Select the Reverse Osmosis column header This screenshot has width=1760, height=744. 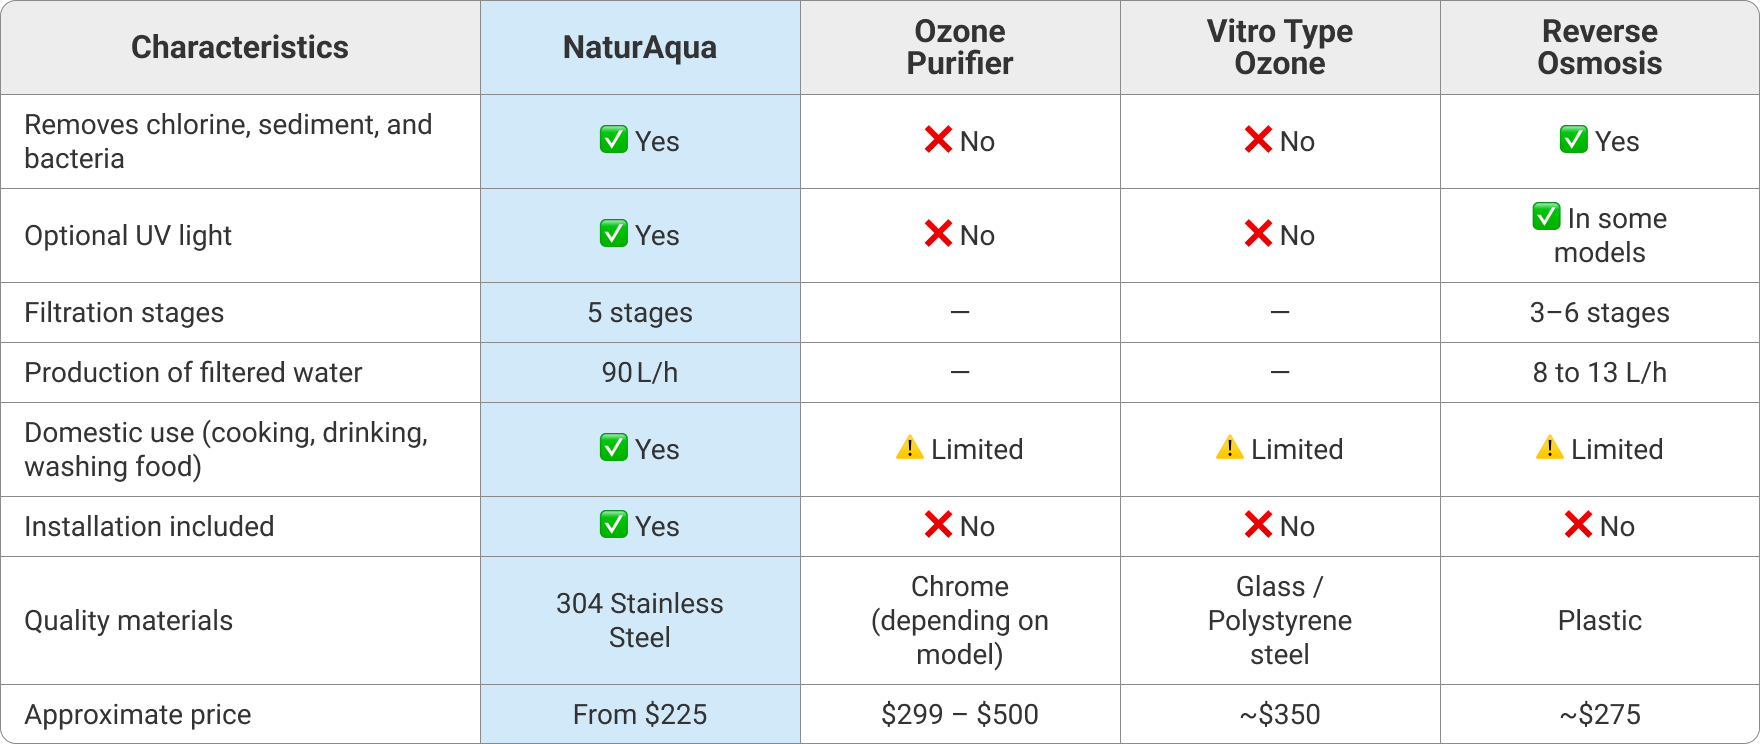(x=1599, y=48)
